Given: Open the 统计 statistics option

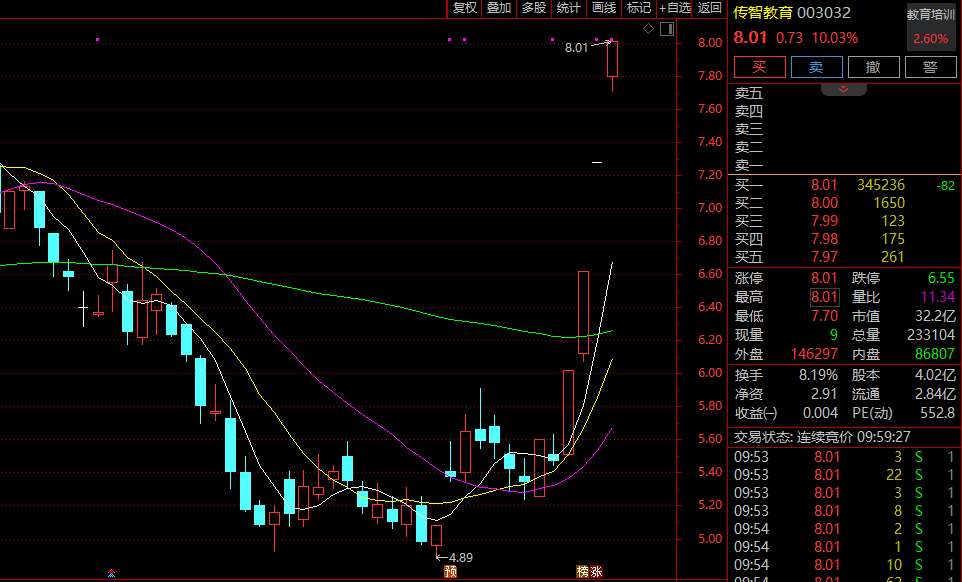Looking at the screenshot, I should click(568, 8).
